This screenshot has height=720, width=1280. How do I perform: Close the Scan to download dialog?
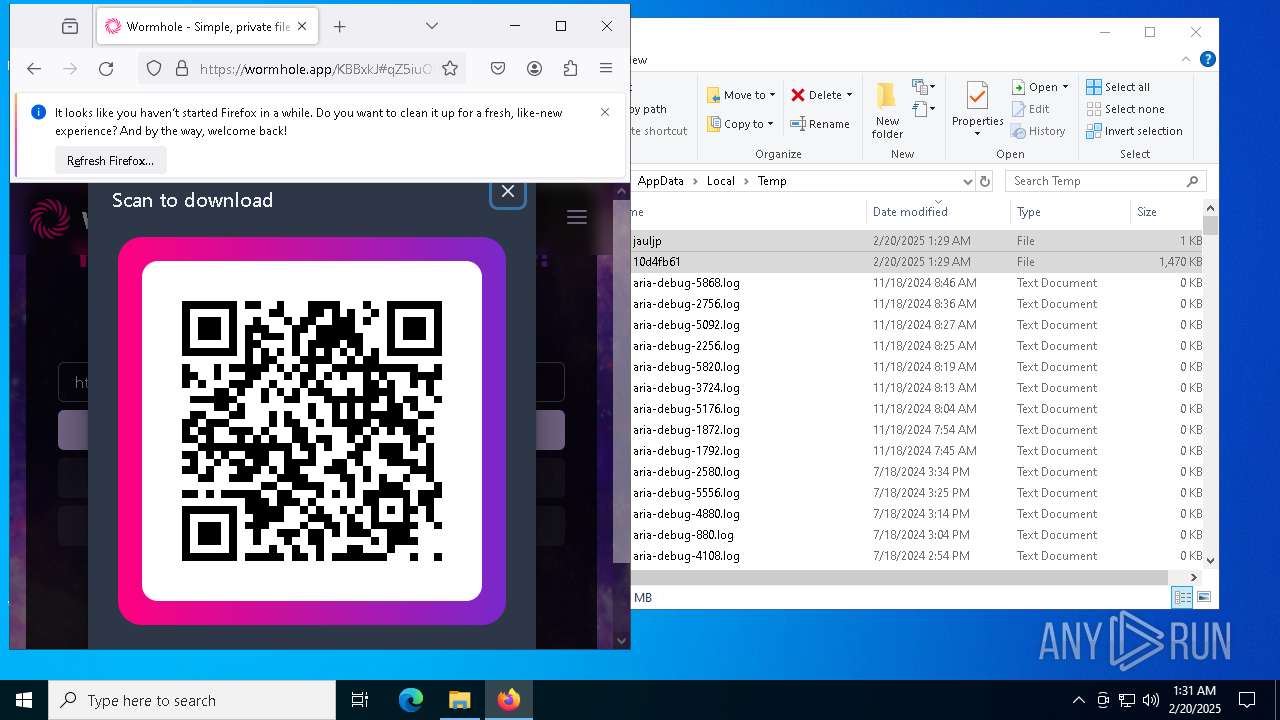pos(508,192)
